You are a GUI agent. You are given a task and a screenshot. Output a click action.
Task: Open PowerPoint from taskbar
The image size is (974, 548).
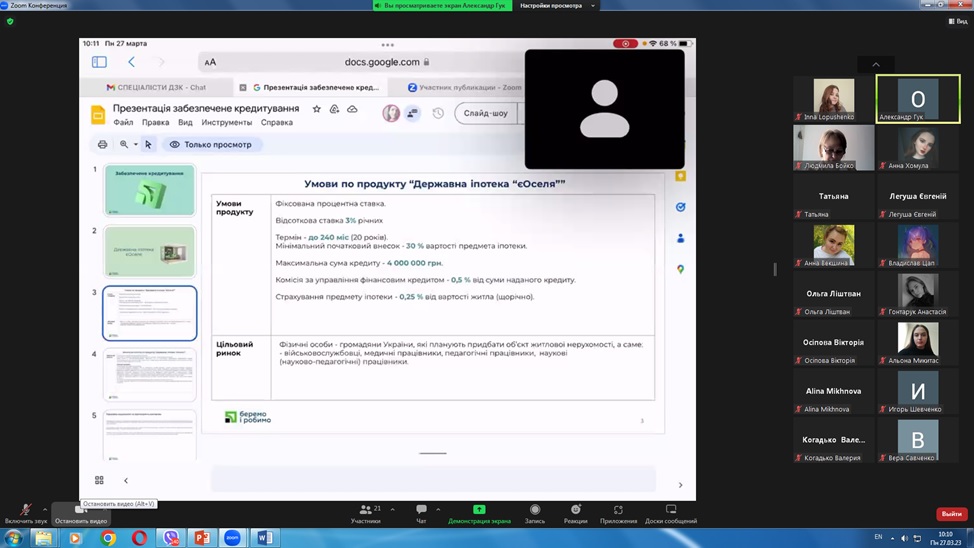pyautogui.click(x=202, y=538)
